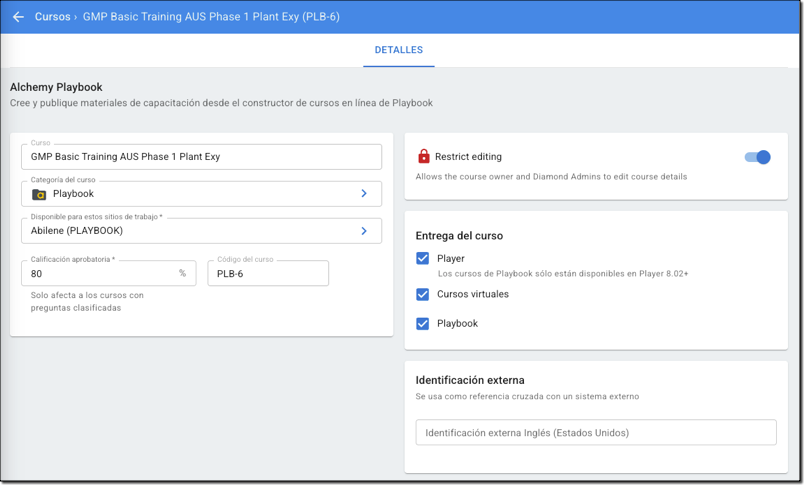Click the back arrow icon
The image size is (804, 485).
coord(18,17)
